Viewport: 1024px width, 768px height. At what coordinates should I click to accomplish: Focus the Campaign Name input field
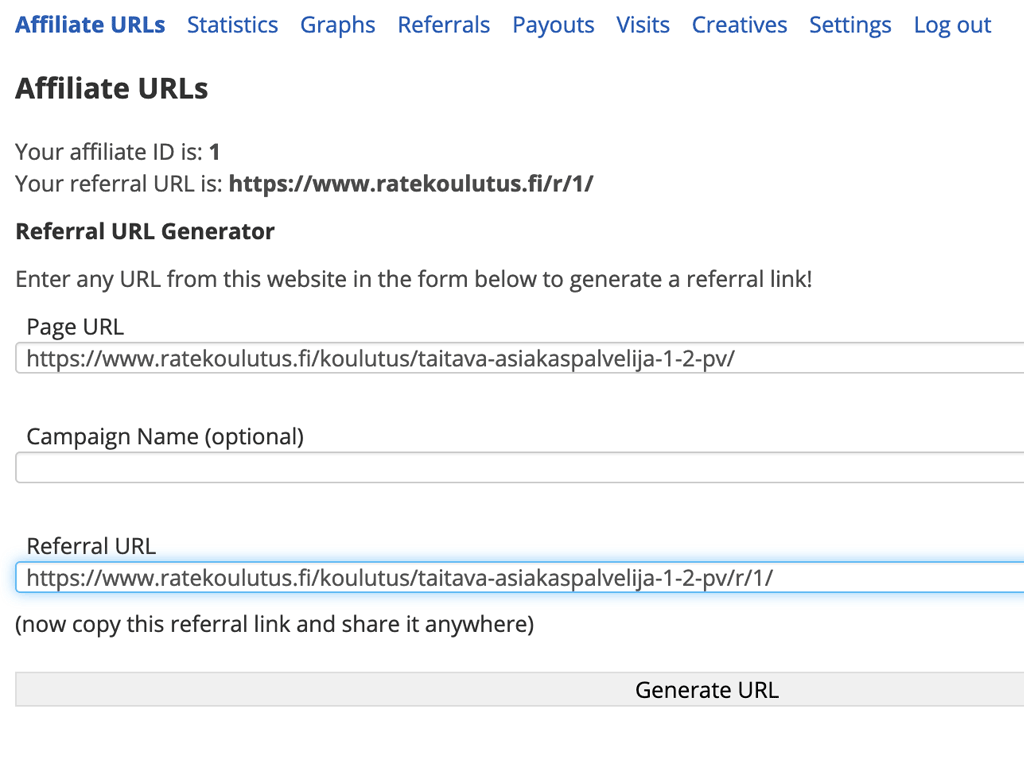(520, 468)
